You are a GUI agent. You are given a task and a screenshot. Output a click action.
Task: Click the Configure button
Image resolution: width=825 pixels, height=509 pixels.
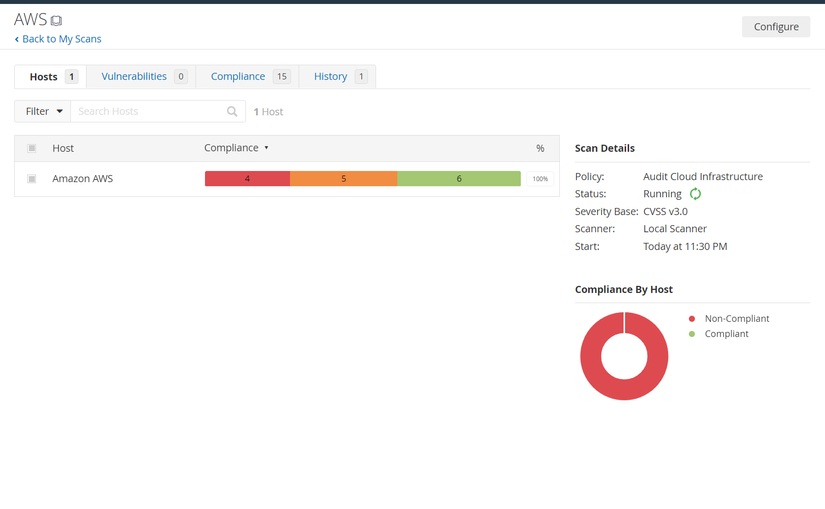(x=776, y=26)
